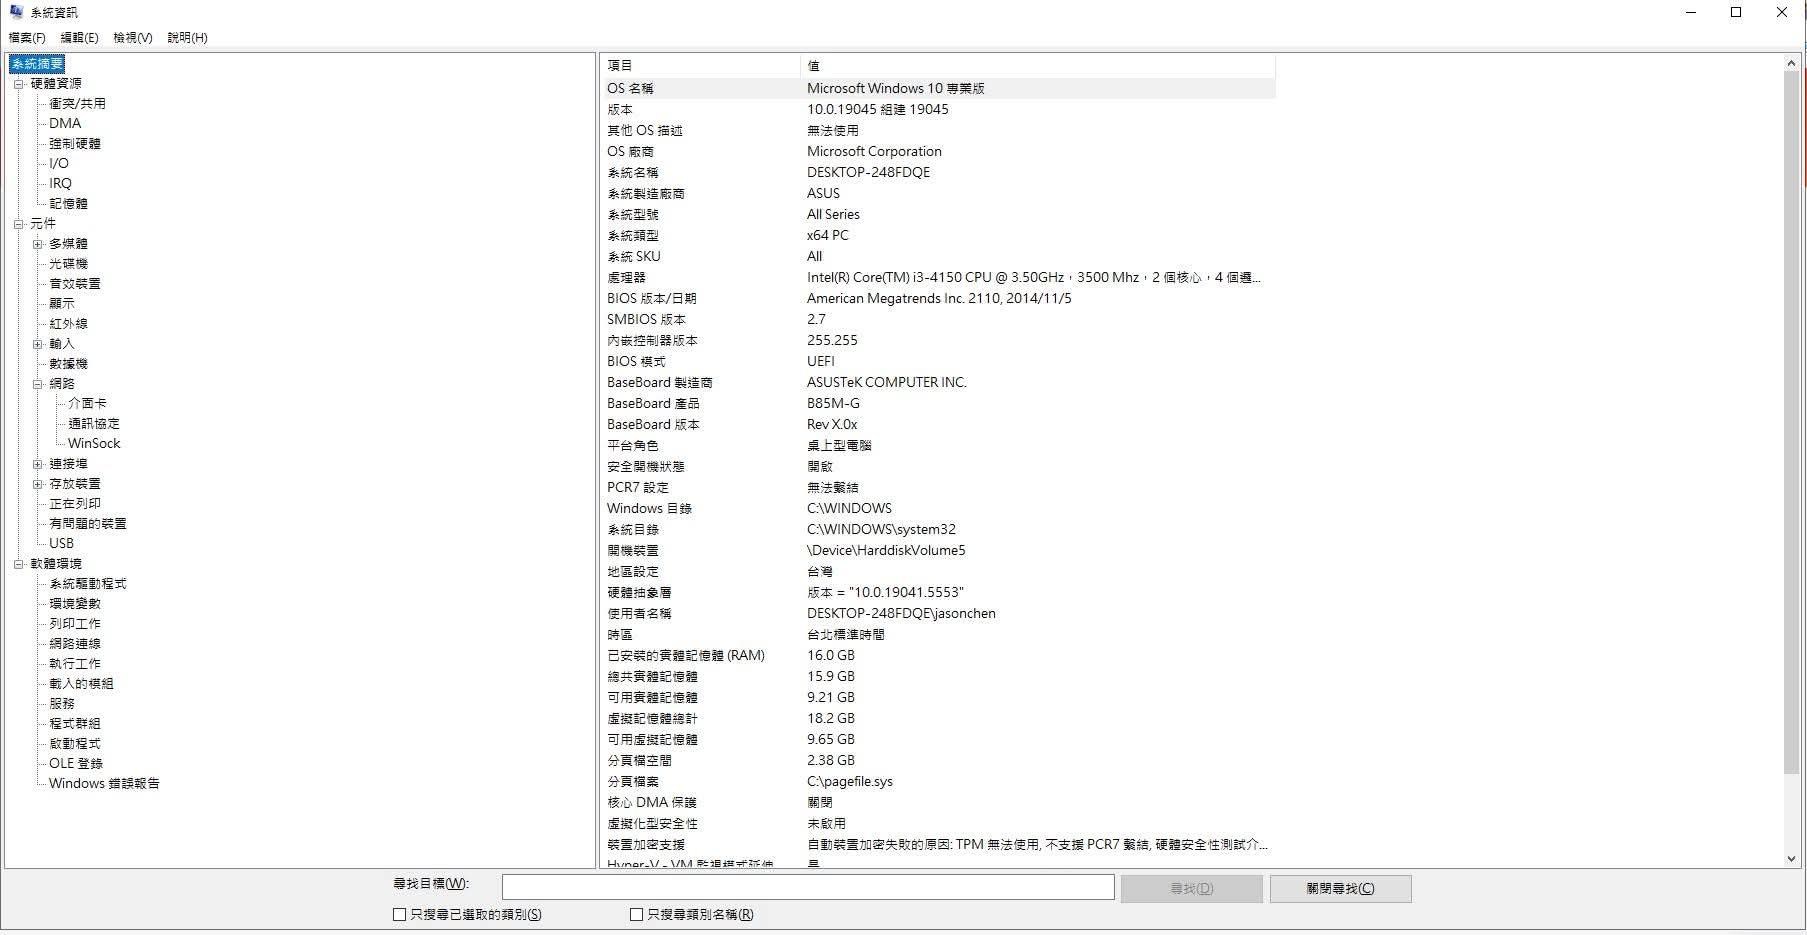Select the USB tree item
Screen dimensions: 1807x935
point(61,544)
